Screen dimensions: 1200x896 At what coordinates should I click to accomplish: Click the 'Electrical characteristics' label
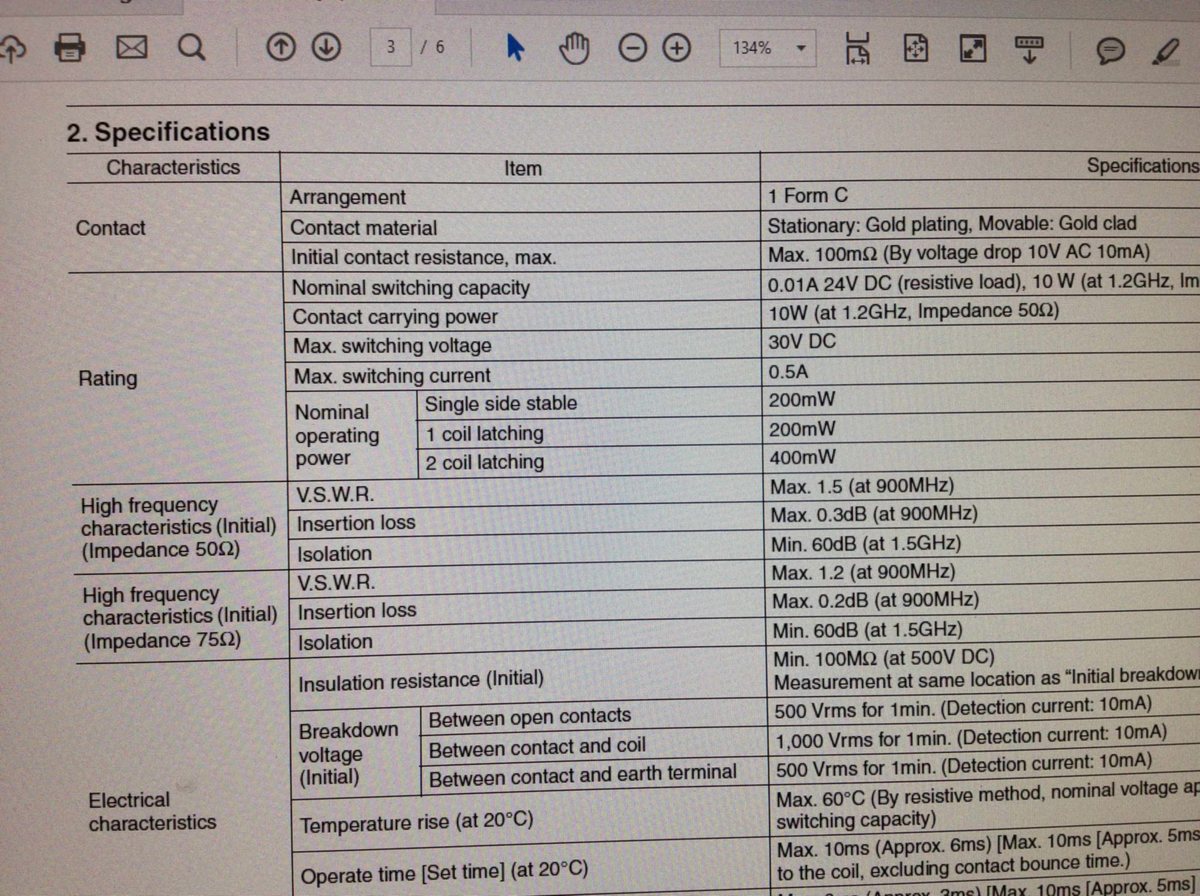click(151, 811)
